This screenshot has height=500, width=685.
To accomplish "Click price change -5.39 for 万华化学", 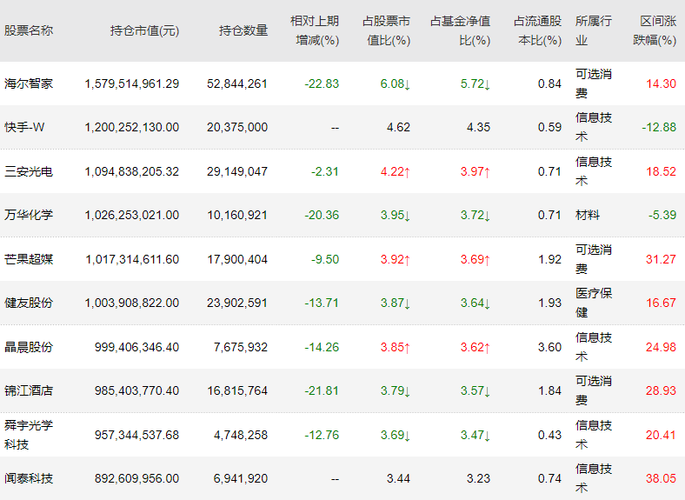I will click(x=663, y=215).
